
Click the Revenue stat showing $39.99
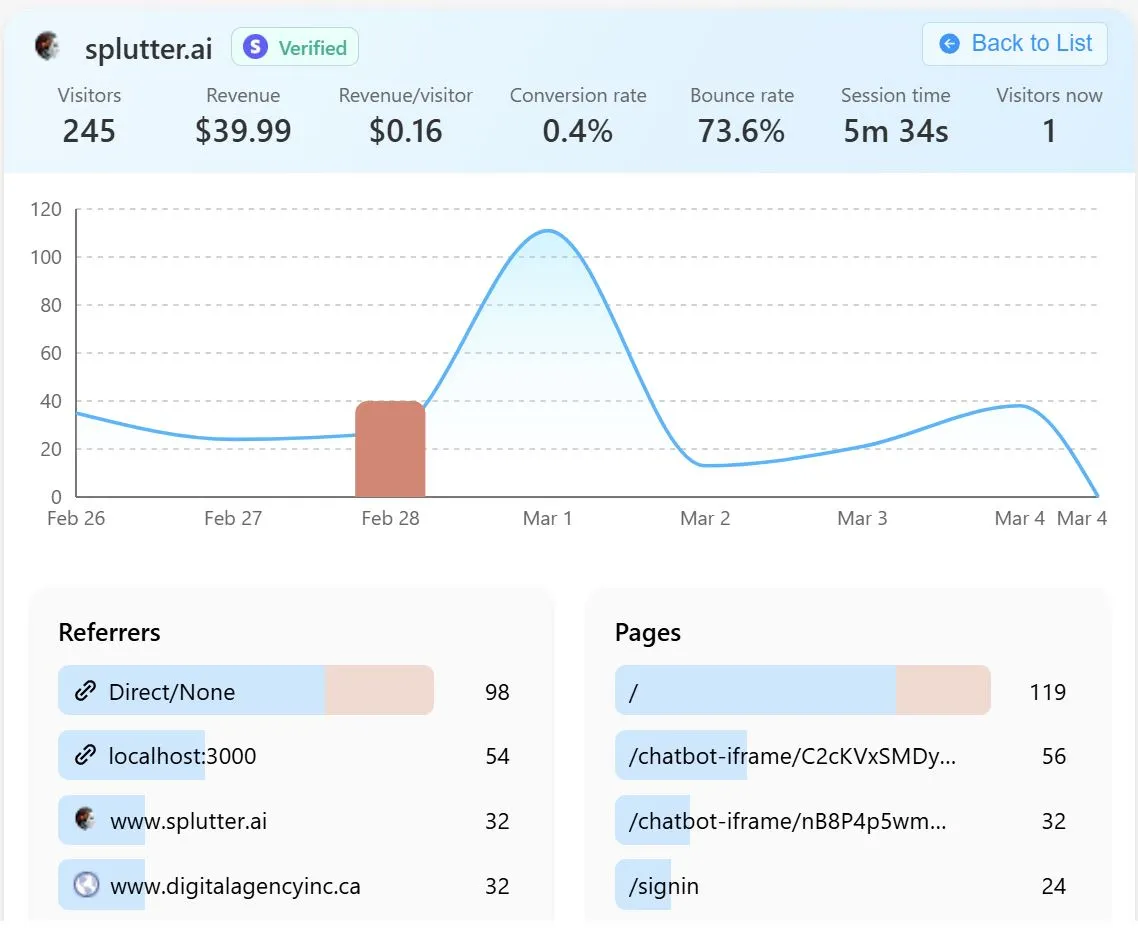coord(243,130)
